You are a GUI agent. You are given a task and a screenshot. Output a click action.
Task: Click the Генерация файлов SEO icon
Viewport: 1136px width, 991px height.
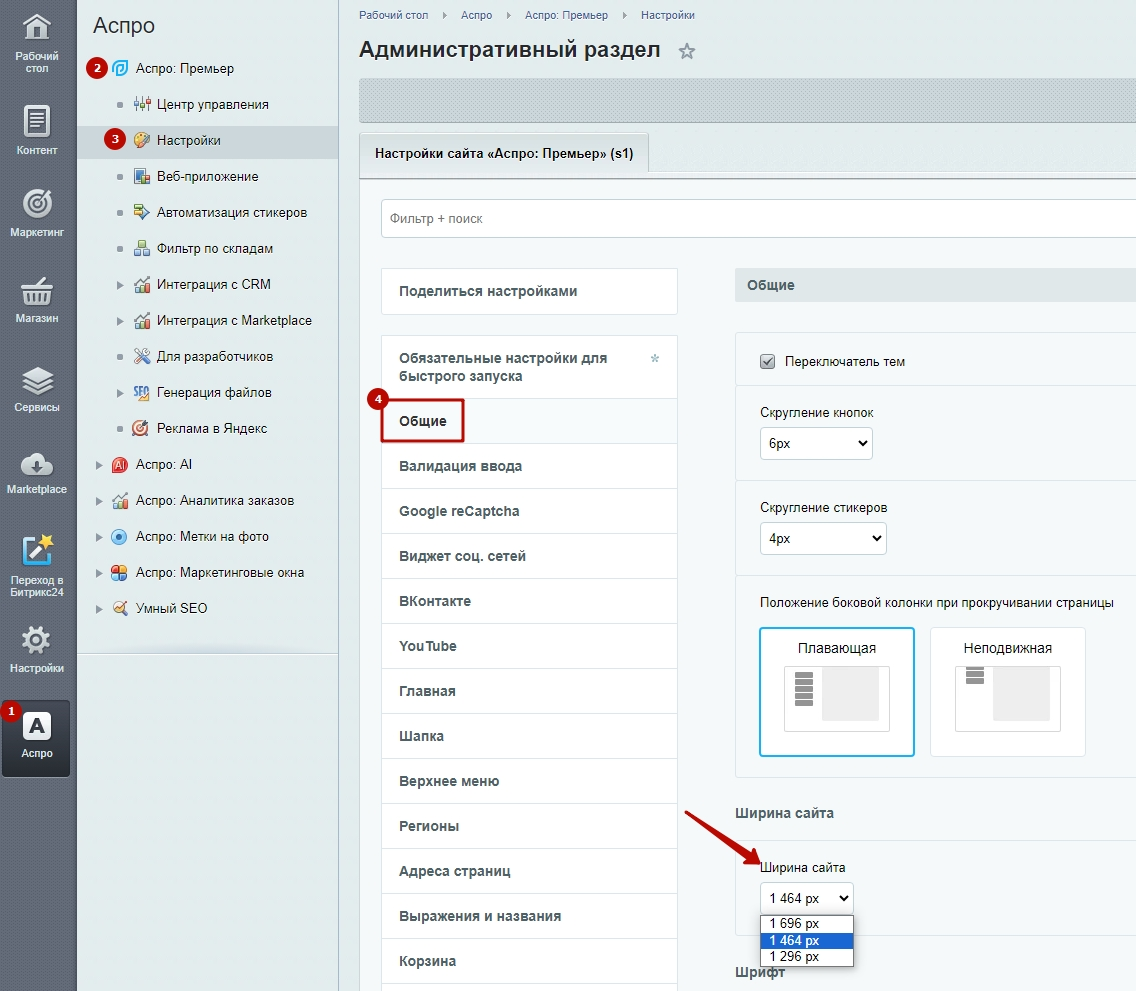click(142, 392)
